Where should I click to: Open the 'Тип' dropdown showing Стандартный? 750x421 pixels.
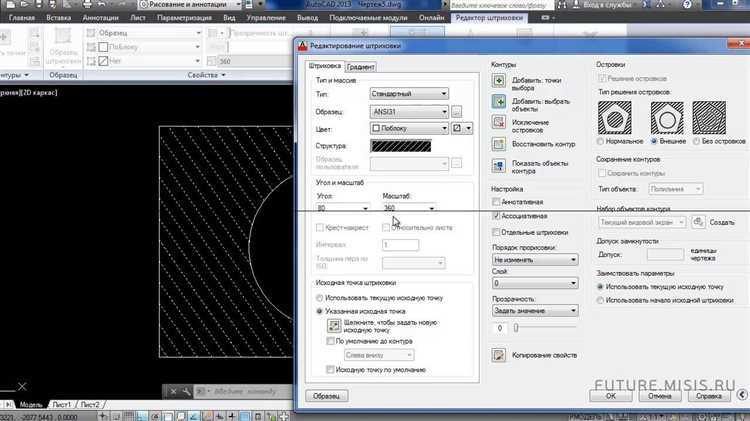pyautogui.click(x=408, y=94)
